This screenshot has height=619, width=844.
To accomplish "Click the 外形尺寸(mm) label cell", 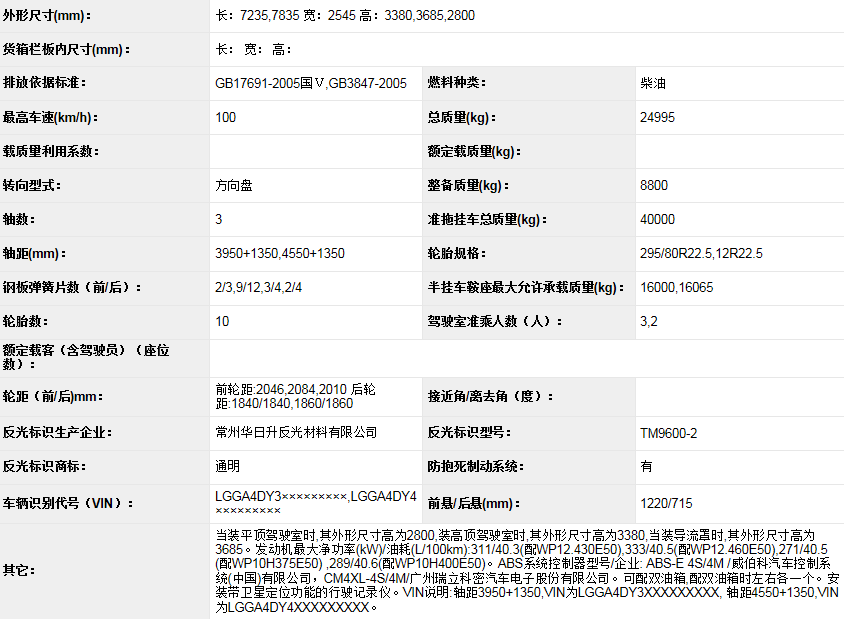I will 46,15.
